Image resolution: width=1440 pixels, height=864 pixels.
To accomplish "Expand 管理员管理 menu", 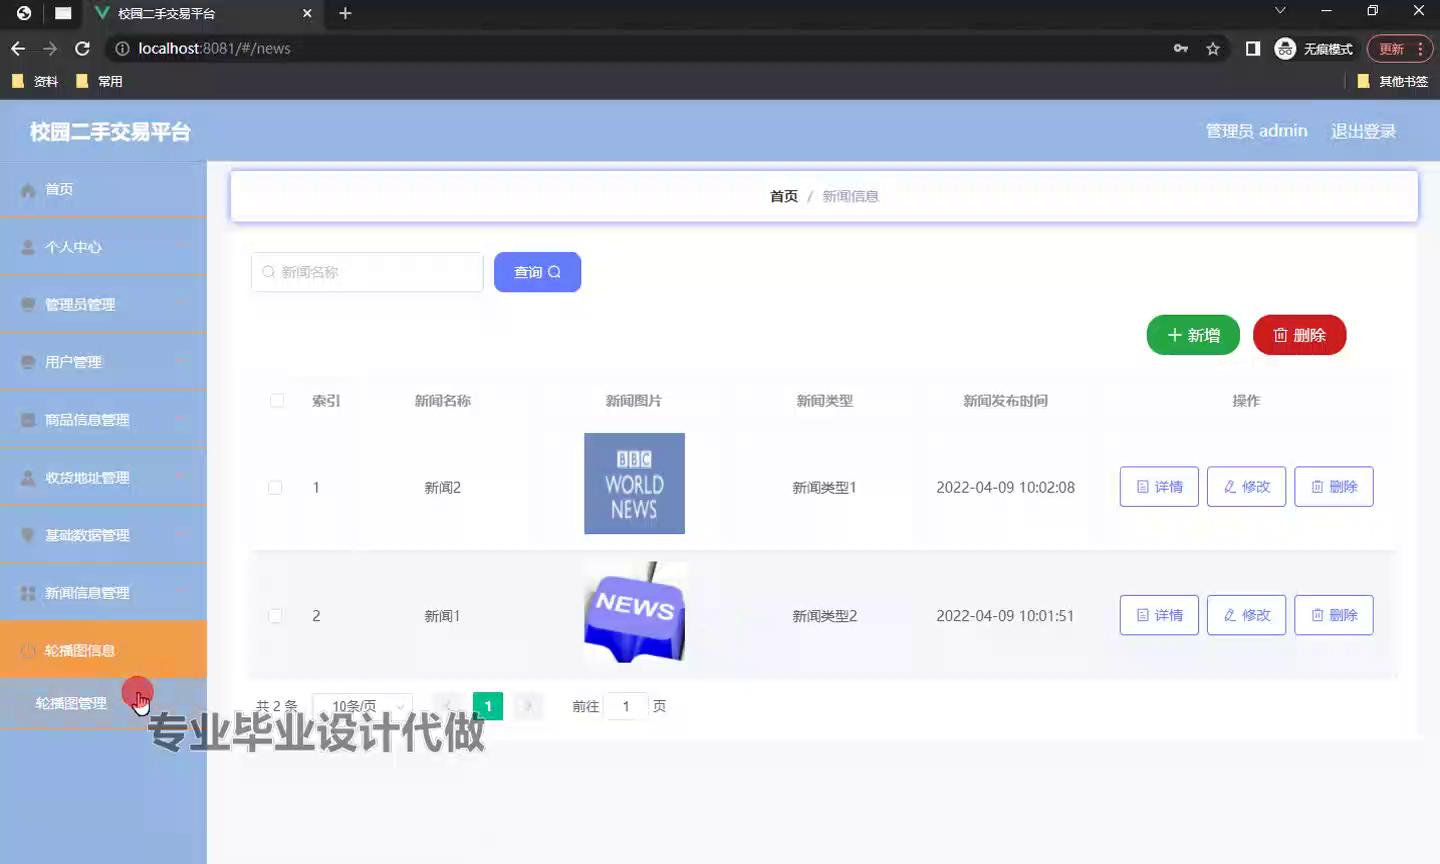I will click(x=103, y=304).
